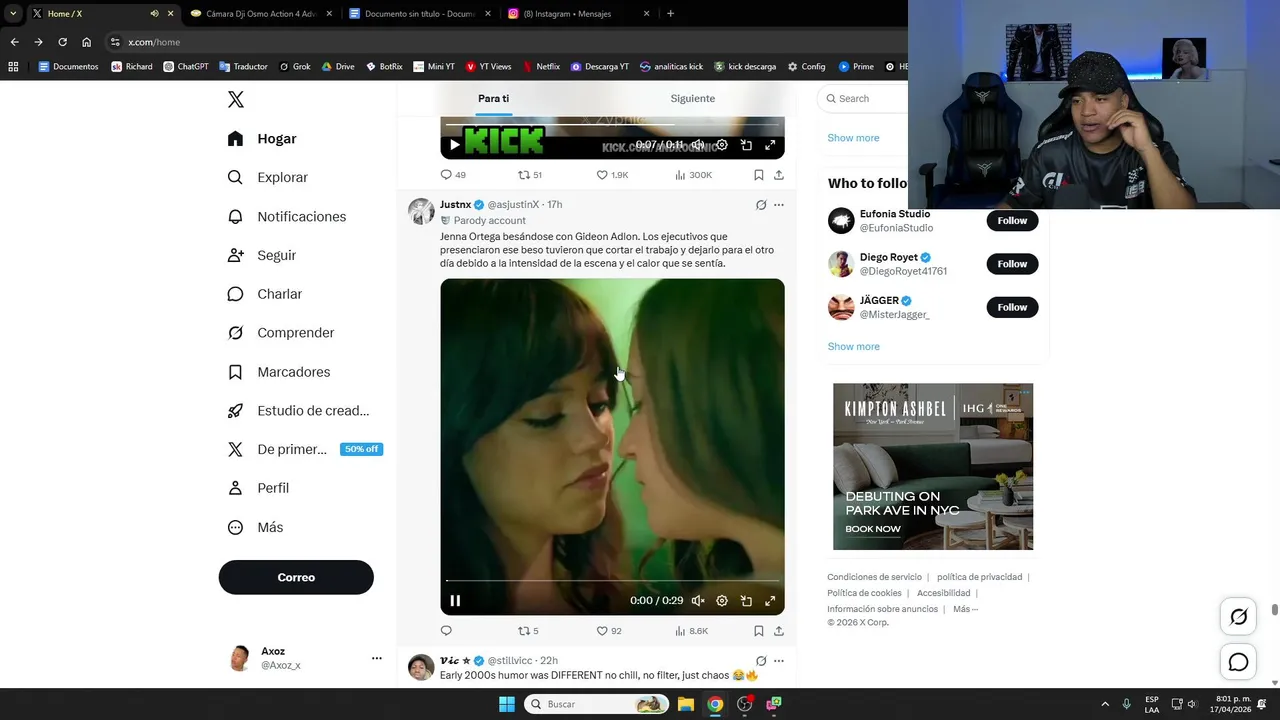Pause the Justnx video

coord(455,601)
